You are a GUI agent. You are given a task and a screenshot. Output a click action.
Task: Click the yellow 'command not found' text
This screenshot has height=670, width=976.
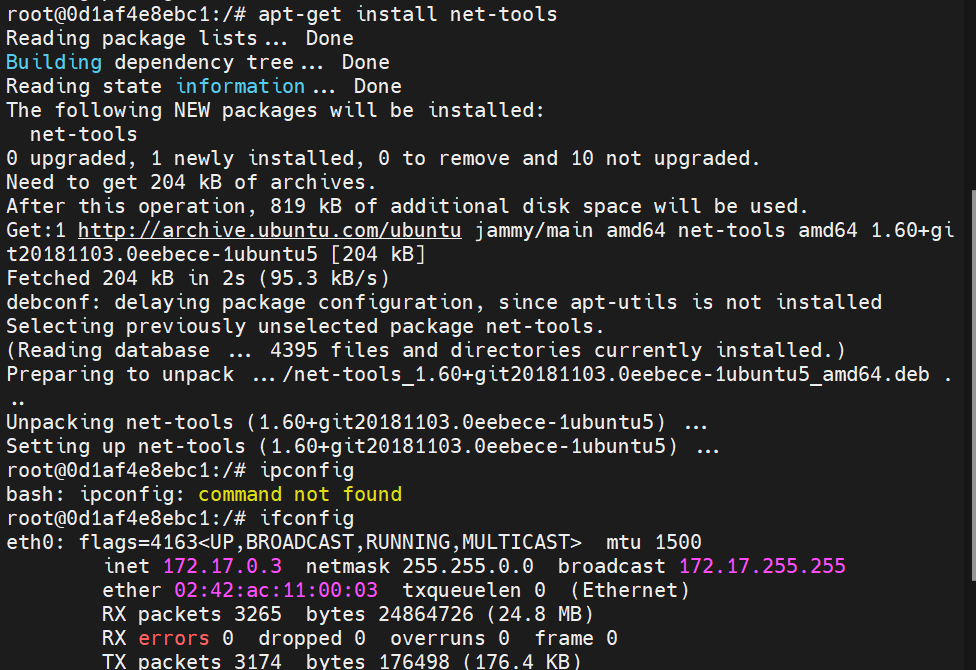[x=300, y=494]
